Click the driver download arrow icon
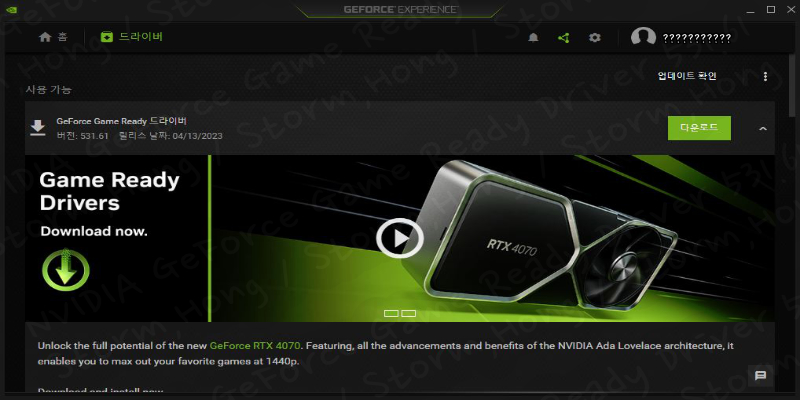The image size is (800, 400). pos(38,128)
